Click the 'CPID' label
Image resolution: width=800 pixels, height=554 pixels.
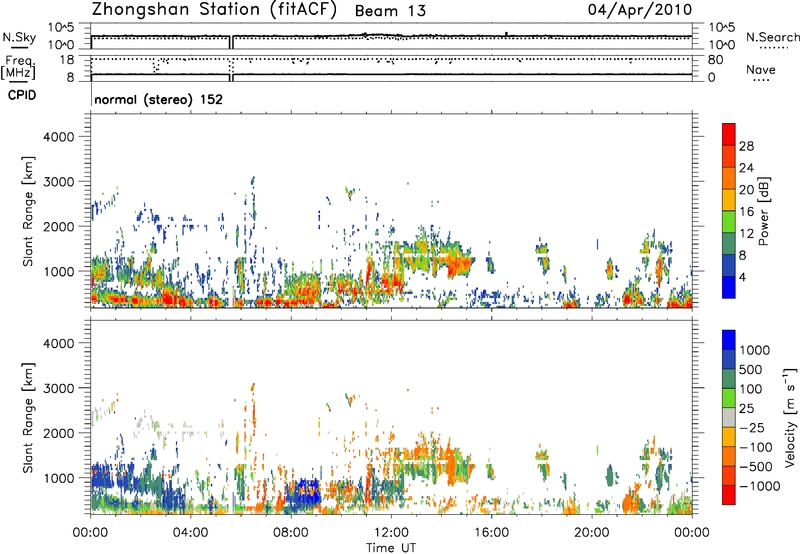tap(22, 95)
